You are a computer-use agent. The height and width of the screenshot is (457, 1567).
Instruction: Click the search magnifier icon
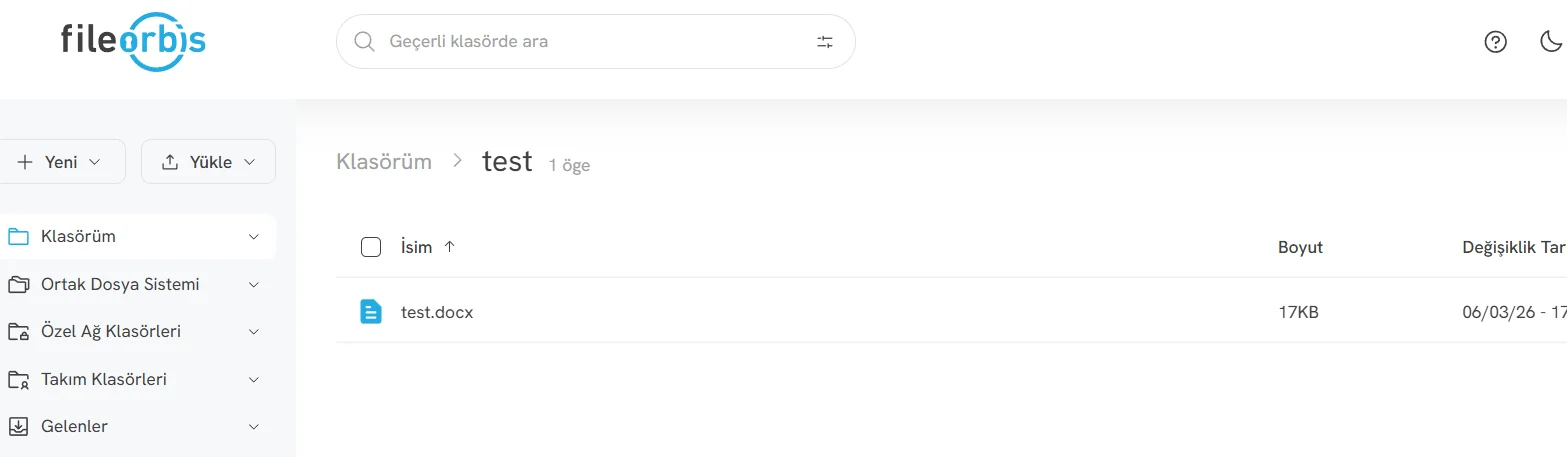tap(365, 42)
